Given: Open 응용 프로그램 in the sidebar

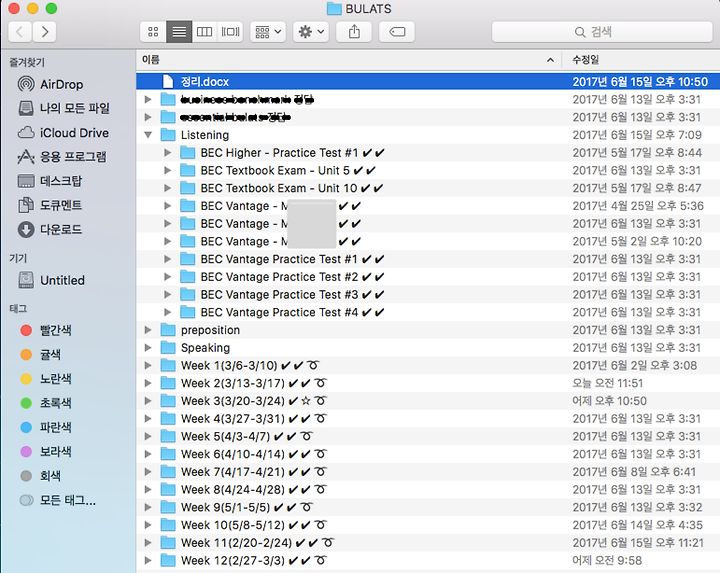Looking at the screenshot, I should 62,157.
